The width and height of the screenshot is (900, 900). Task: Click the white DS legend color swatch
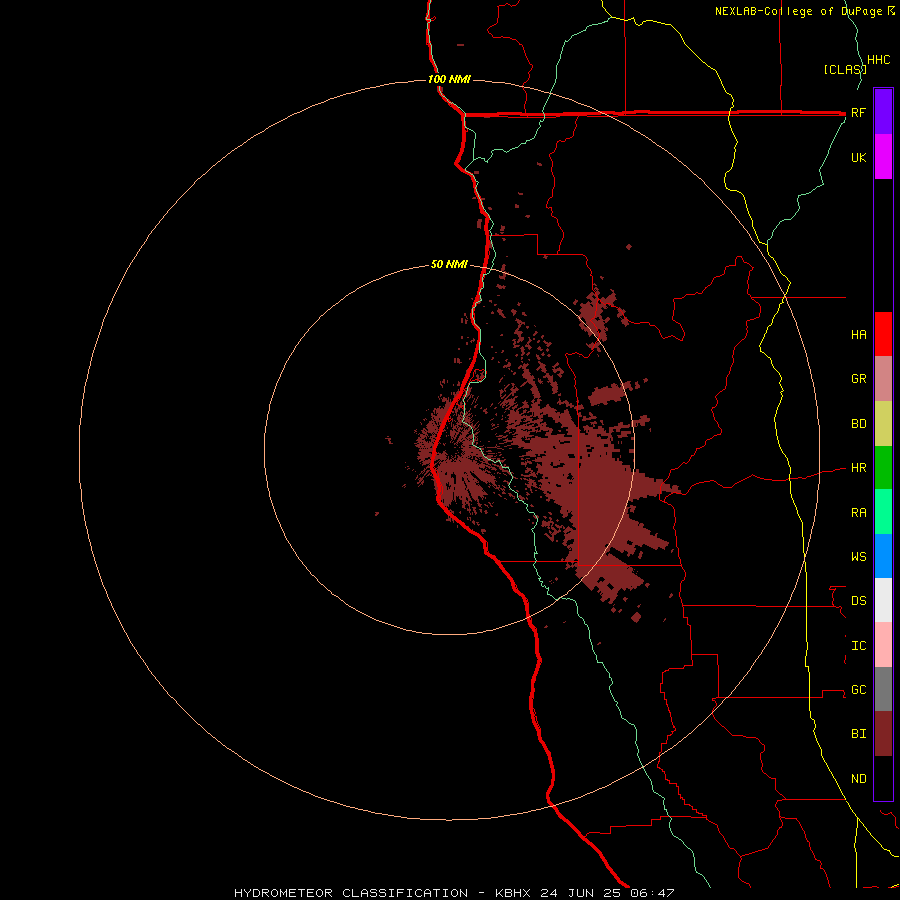pos(883,600)
